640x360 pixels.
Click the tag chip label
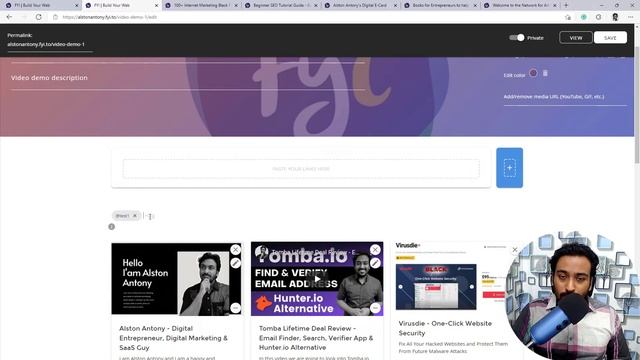click(122, 216)
